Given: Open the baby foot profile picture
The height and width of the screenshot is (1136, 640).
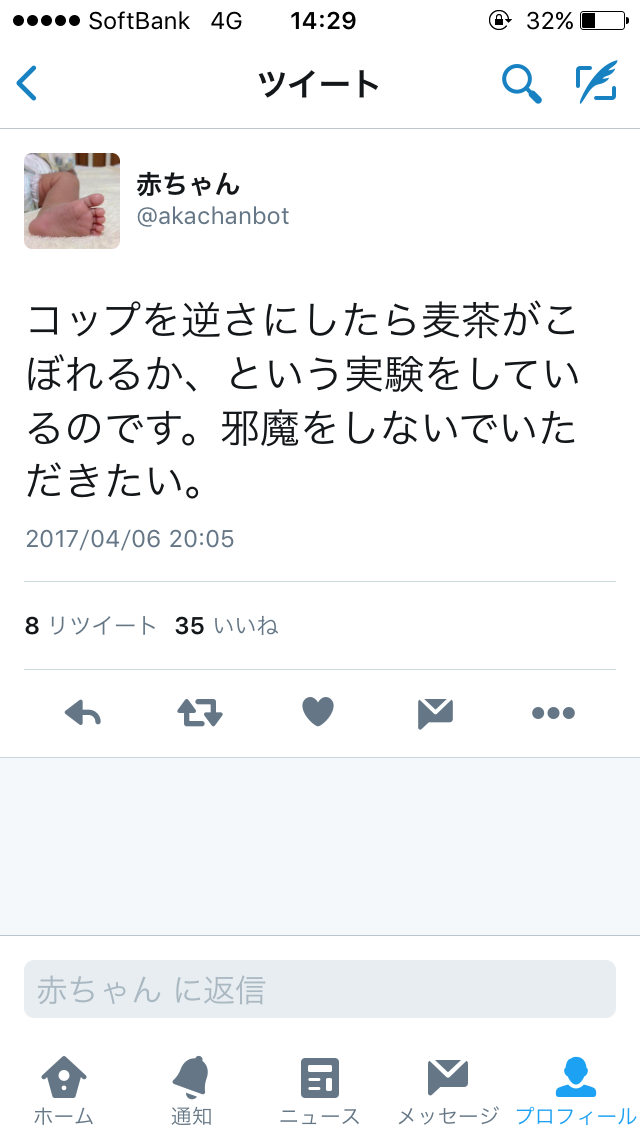Looking at the screenshot, I should pos(72,201).
